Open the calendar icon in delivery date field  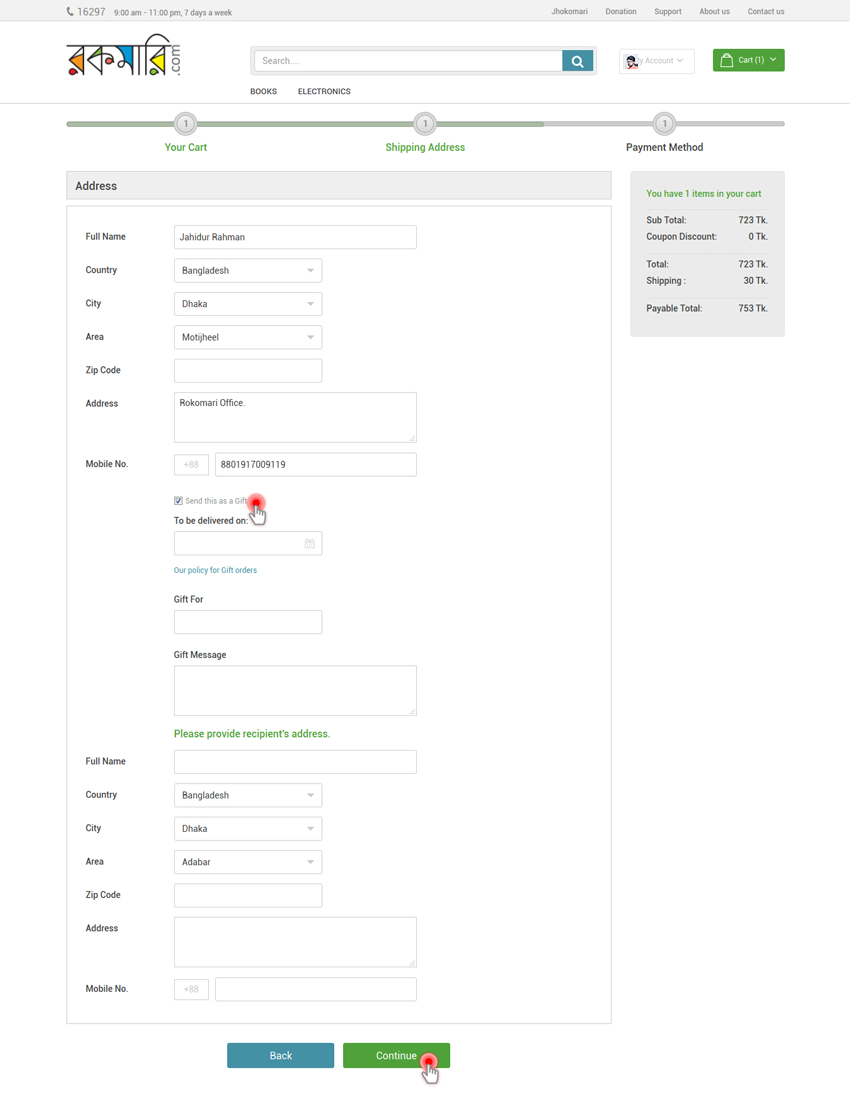(x=310, y=544)
